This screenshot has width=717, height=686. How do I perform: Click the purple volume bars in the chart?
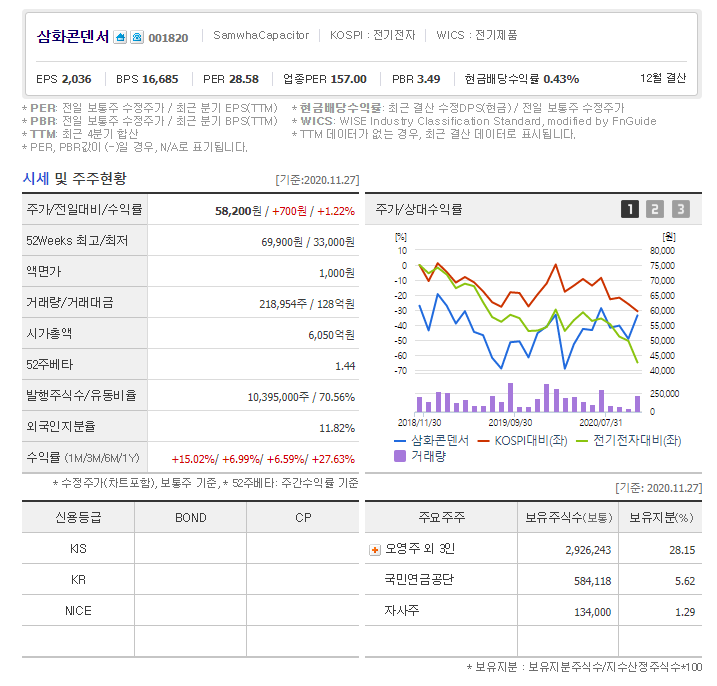(x=528, y=399)
